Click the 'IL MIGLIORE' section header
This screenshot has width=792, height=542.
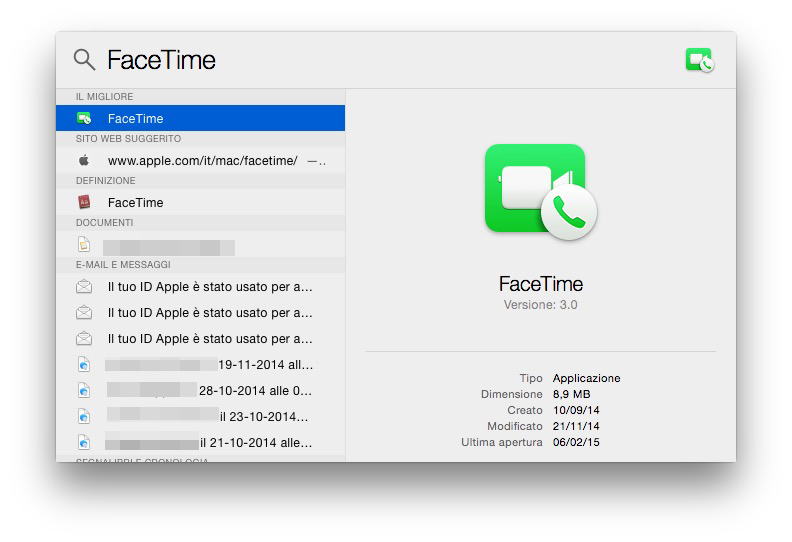tap(105, 96)
